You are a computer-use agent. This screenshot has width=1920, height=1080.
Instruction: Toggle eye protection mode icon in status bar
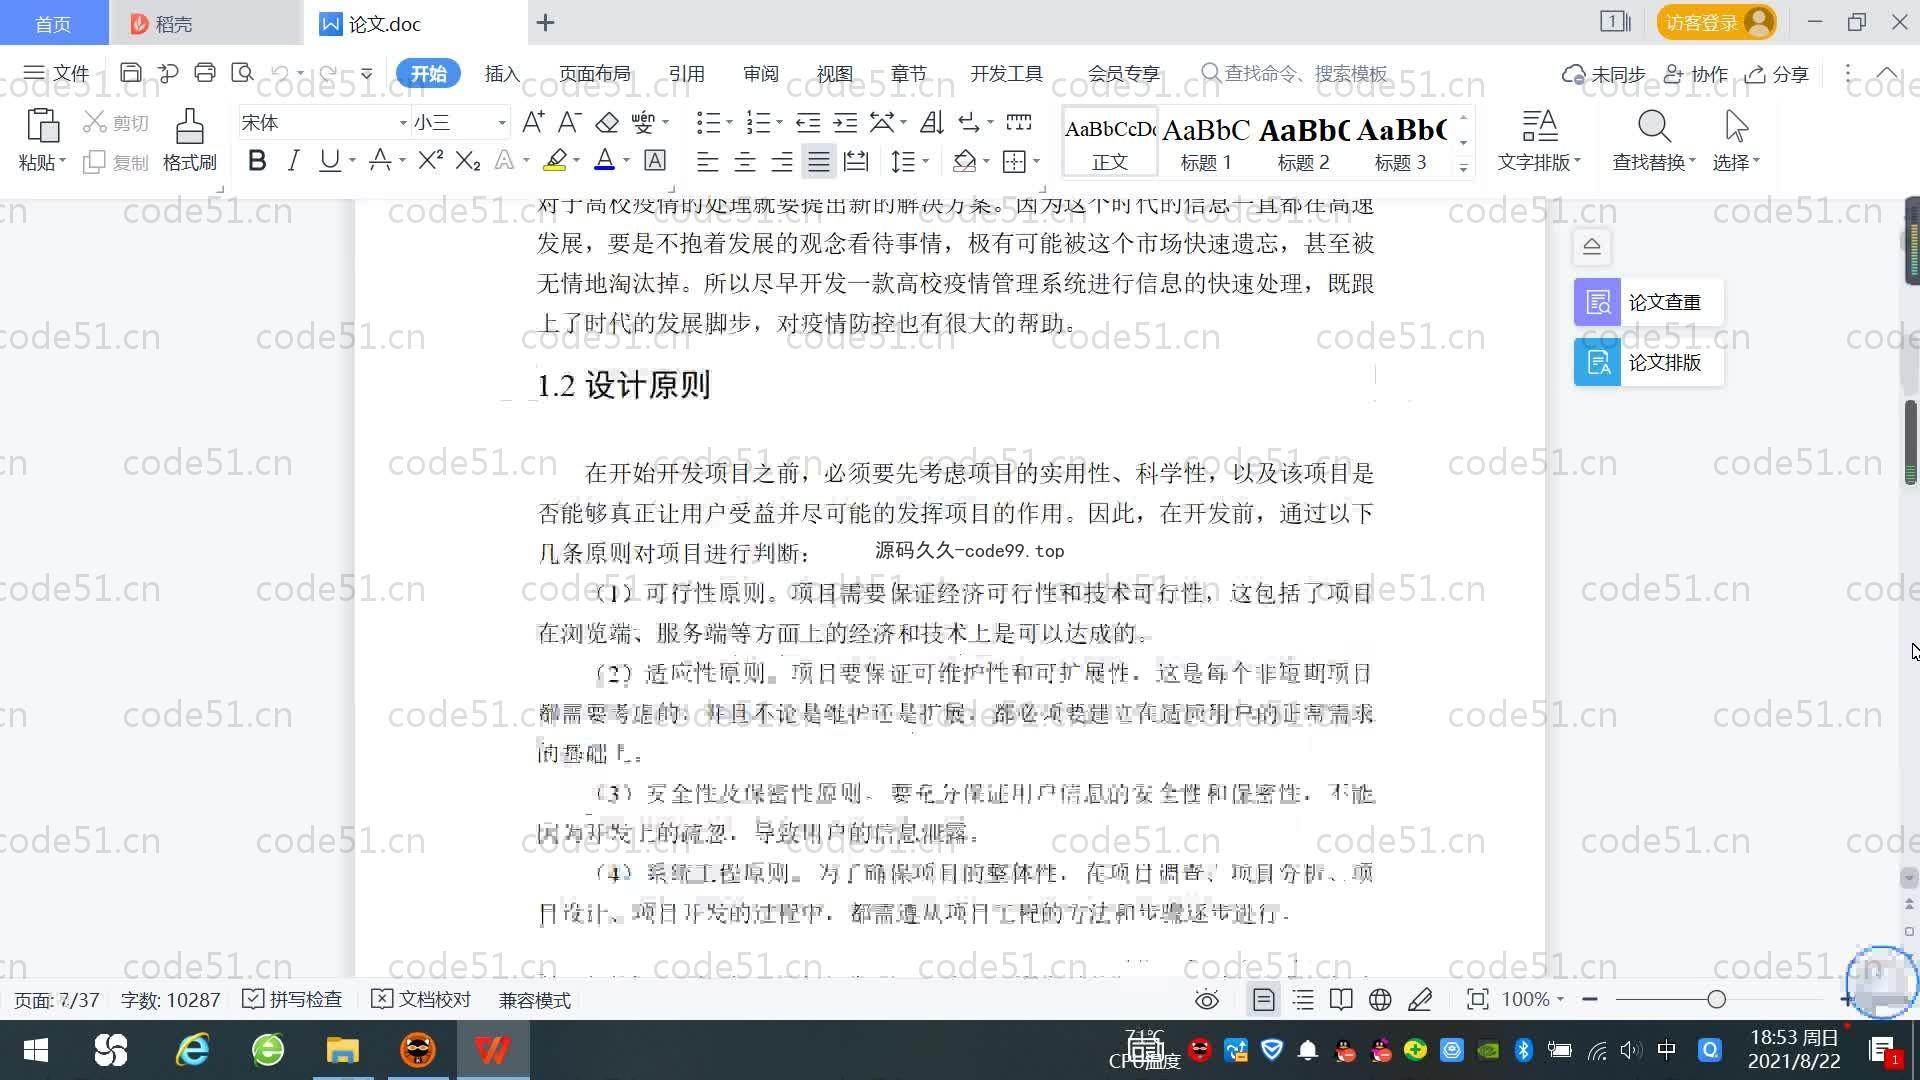(1207, 1000)
